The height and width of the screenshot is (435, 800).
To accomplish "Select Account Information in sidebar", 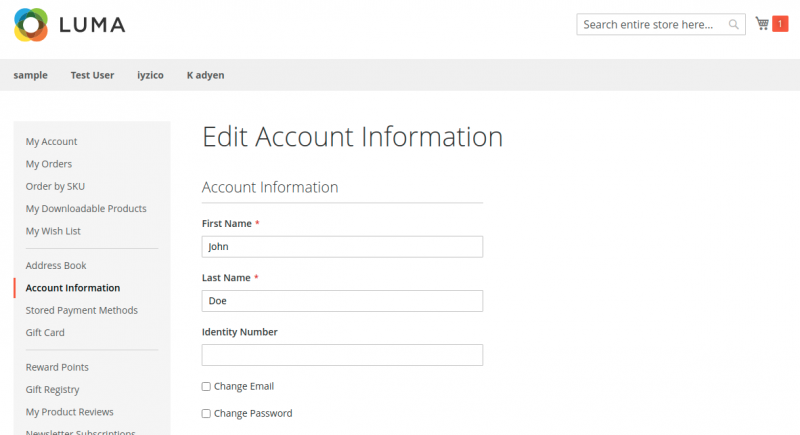I will pos(73,288).
